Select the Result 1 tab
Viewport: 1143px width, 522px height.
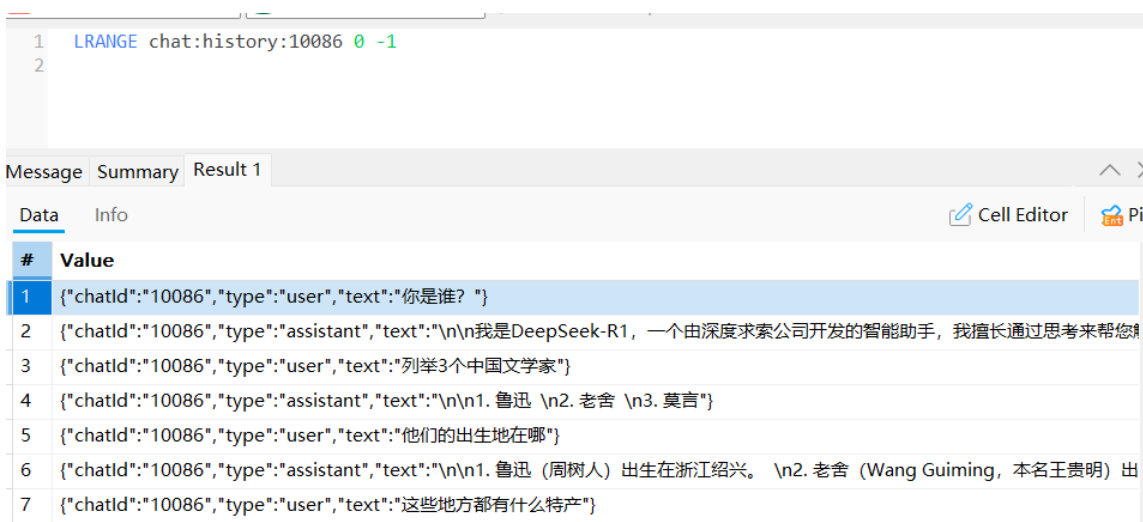227,170
